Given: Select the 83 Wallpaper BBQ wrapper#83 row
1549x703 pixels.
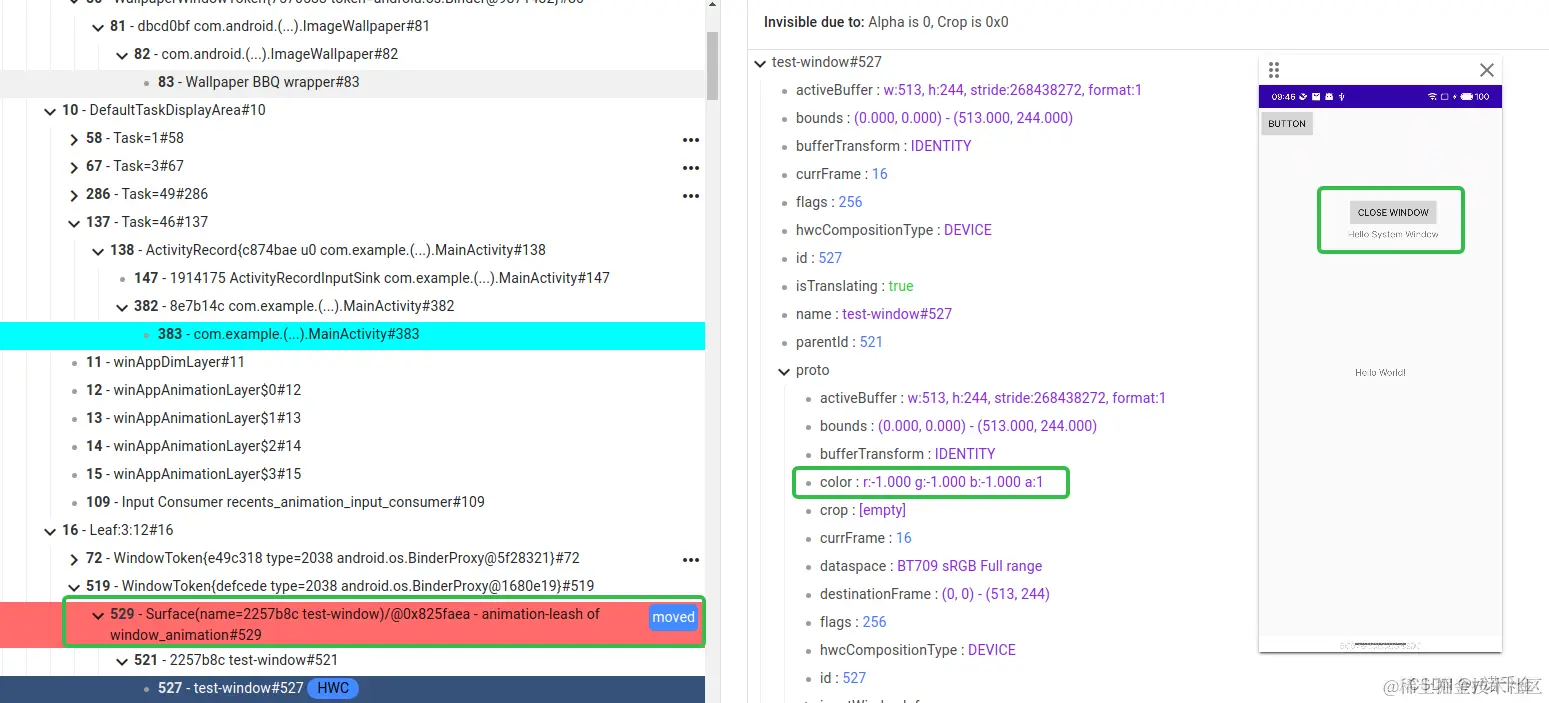Looking at the screenshot, I should pyautogui.click(x=352, y=82).
